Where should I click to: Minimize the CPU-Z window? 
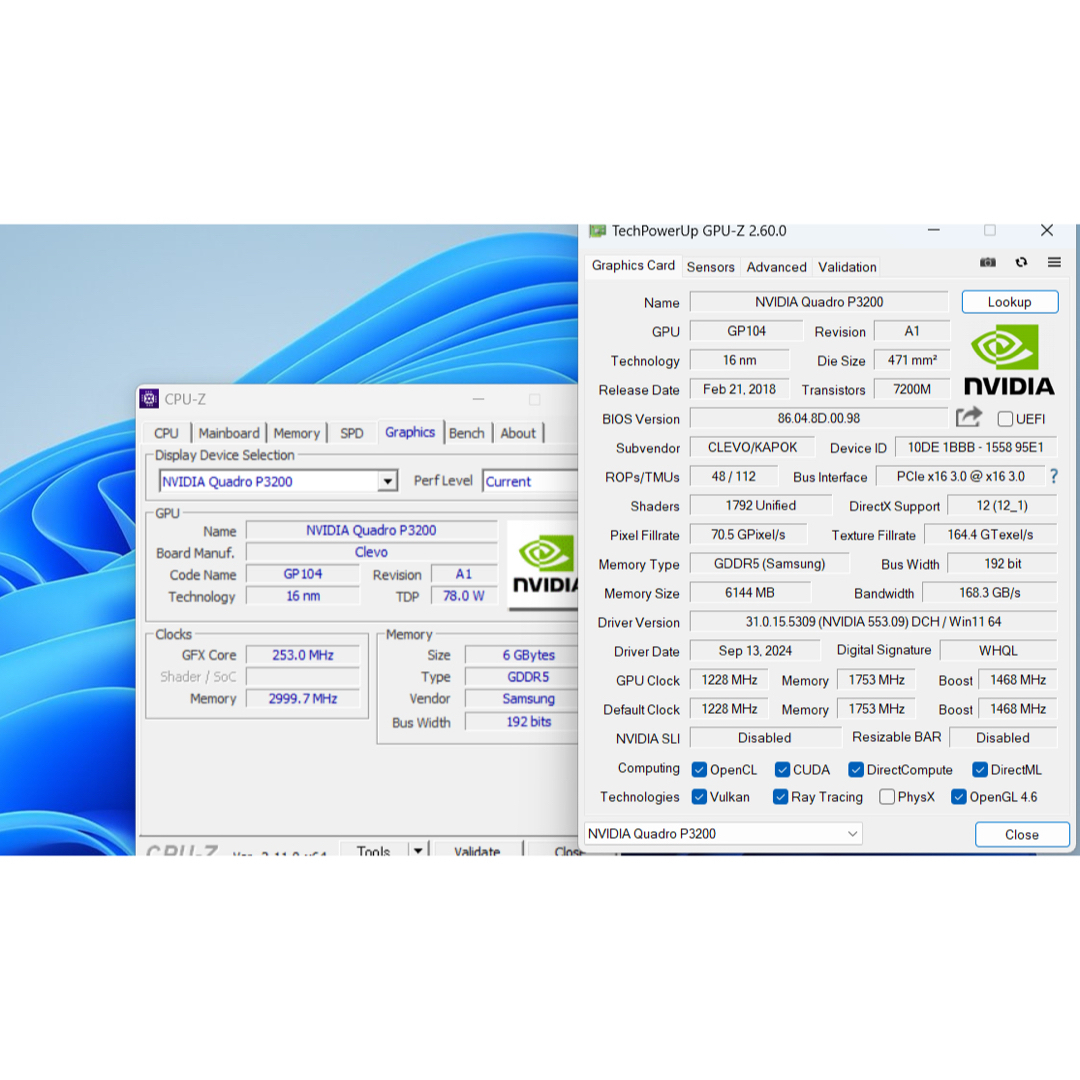click(x=479, y=399)
